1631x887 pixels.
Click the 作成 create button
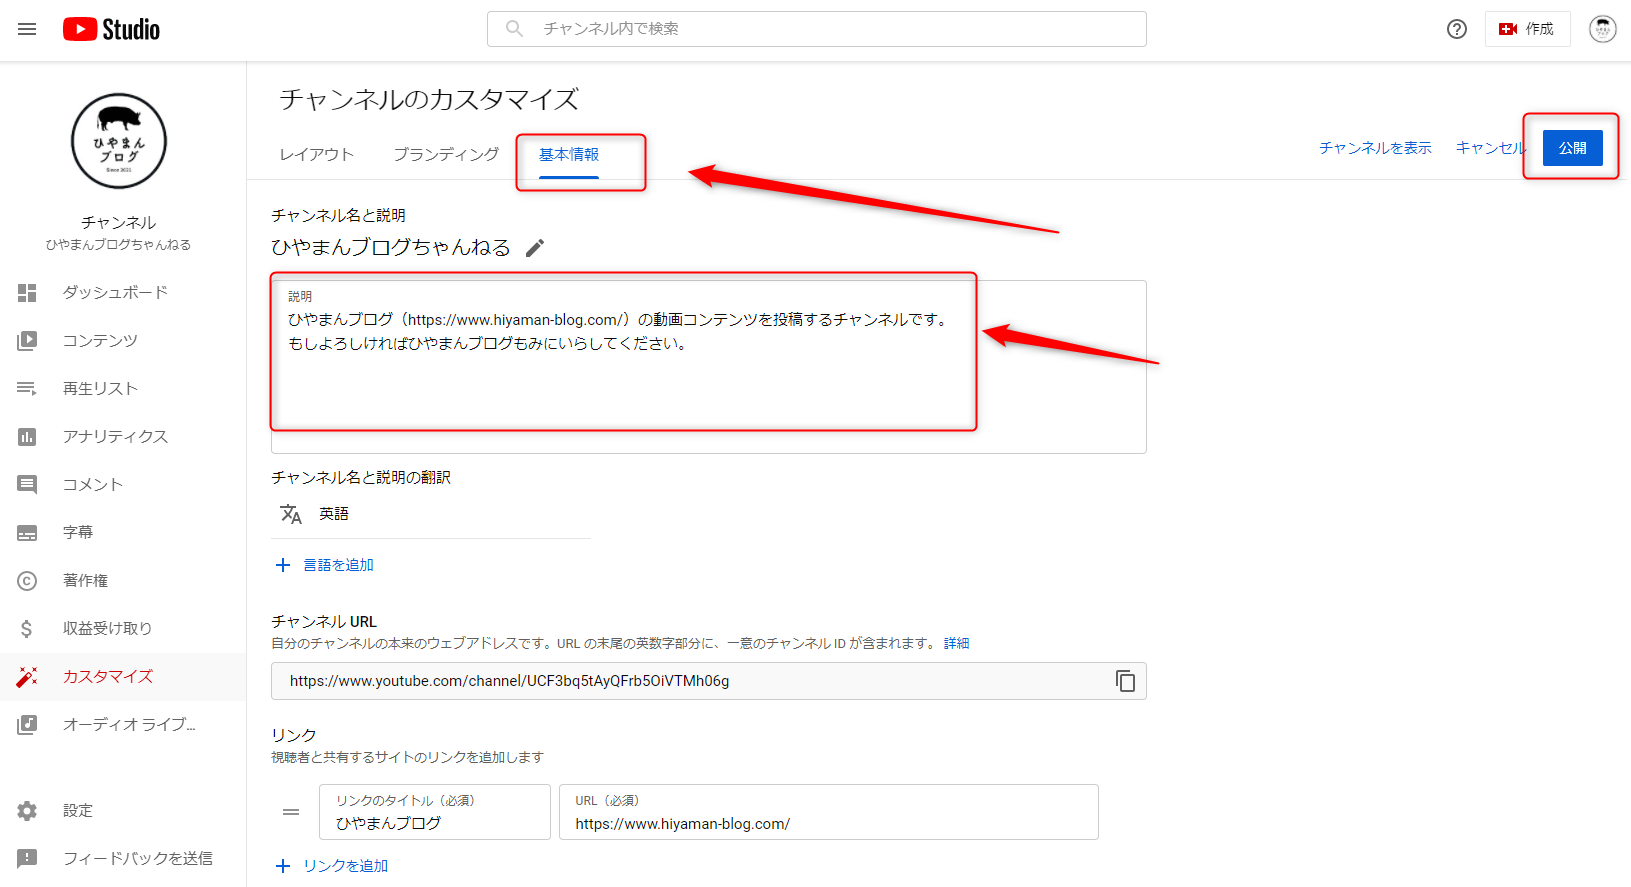pyautogui.click(x=1527, y=29)
